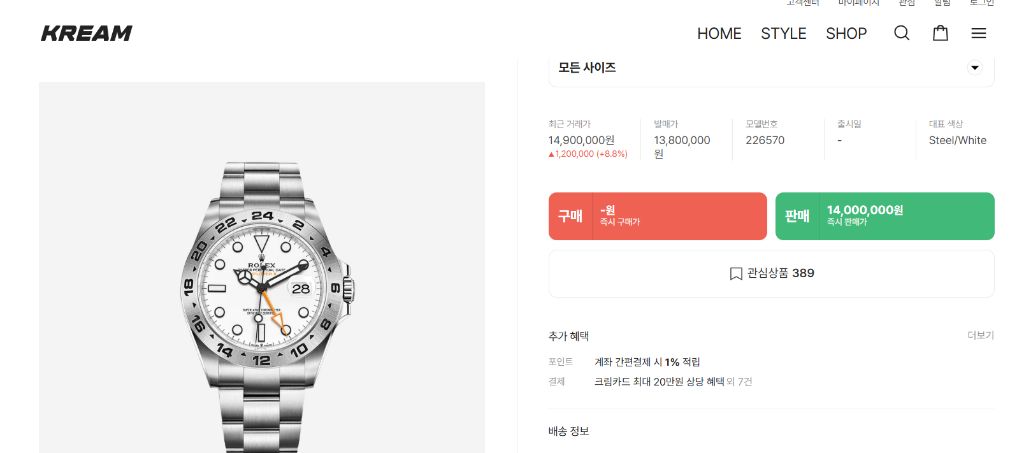This screenshot has height=453, width=1024.
Task: Click 더보기 next to 추가 혜택
Action: click(980, 336)
